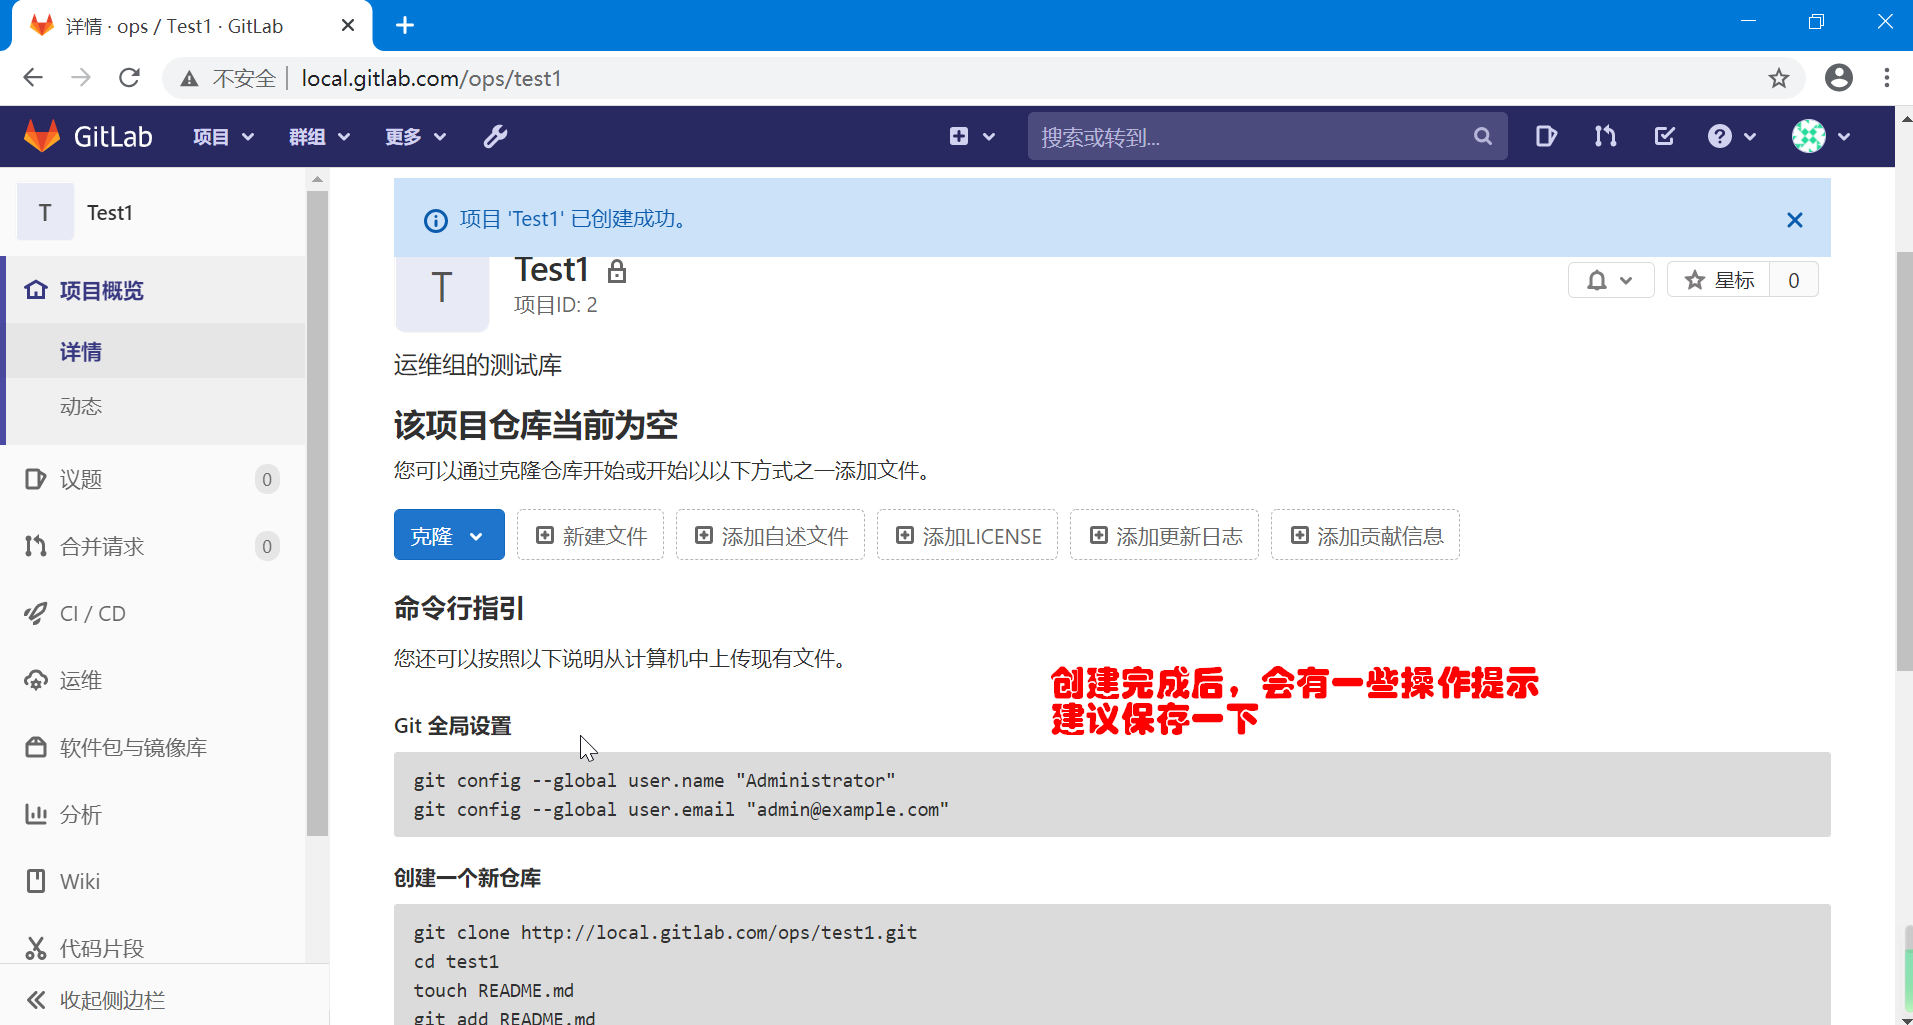Expand the 更多 navbar menu
Screen dimensions: 1913x1025
point(415,137)
